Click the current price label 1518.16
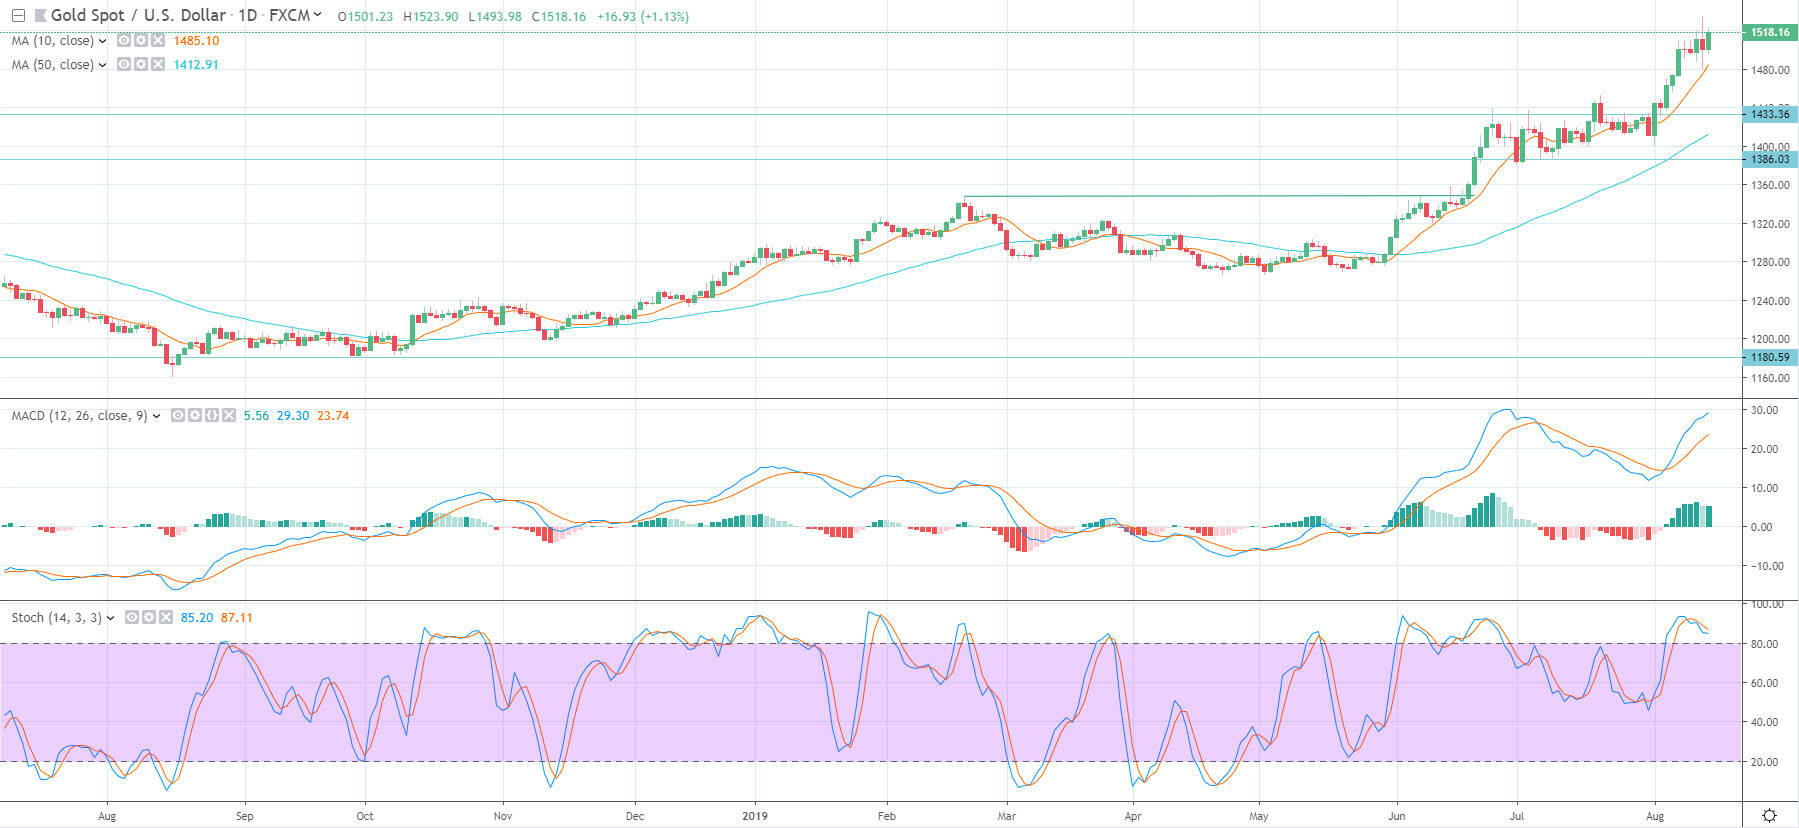The width and height of the screenshot is (1799, 828). click(1769, 32)
